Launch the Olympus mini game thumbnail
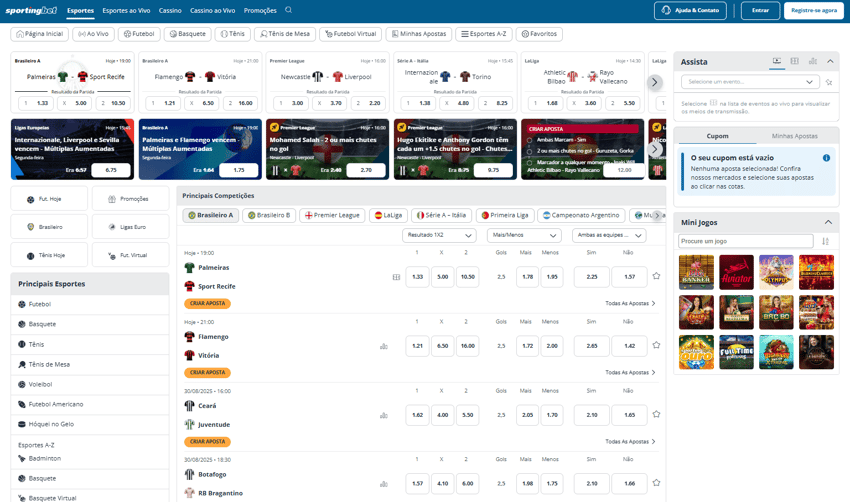Image resolution: width=850 pixels, height=502 pixels. 776,272
